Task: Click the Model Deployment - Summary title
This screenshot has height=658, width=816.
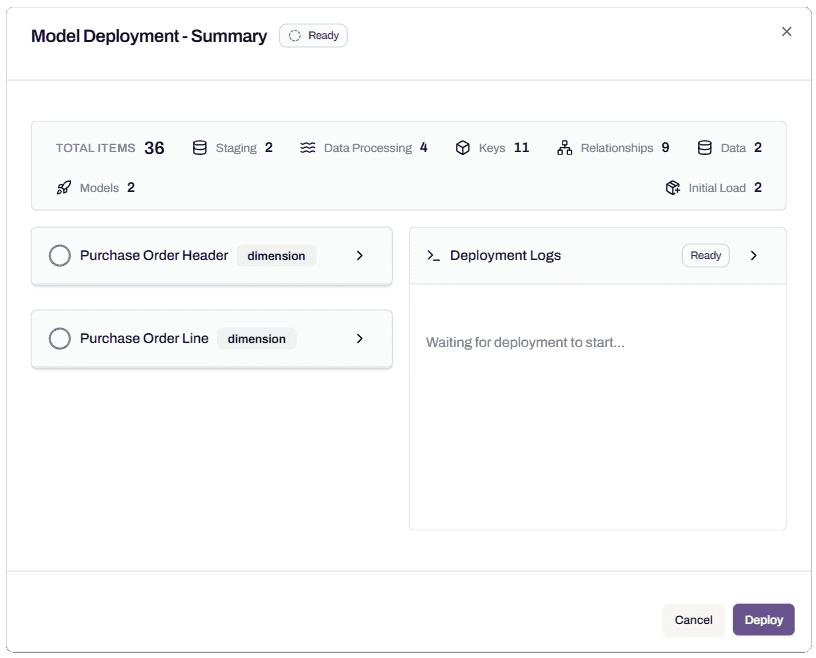Action: click(x=149, y=36)
